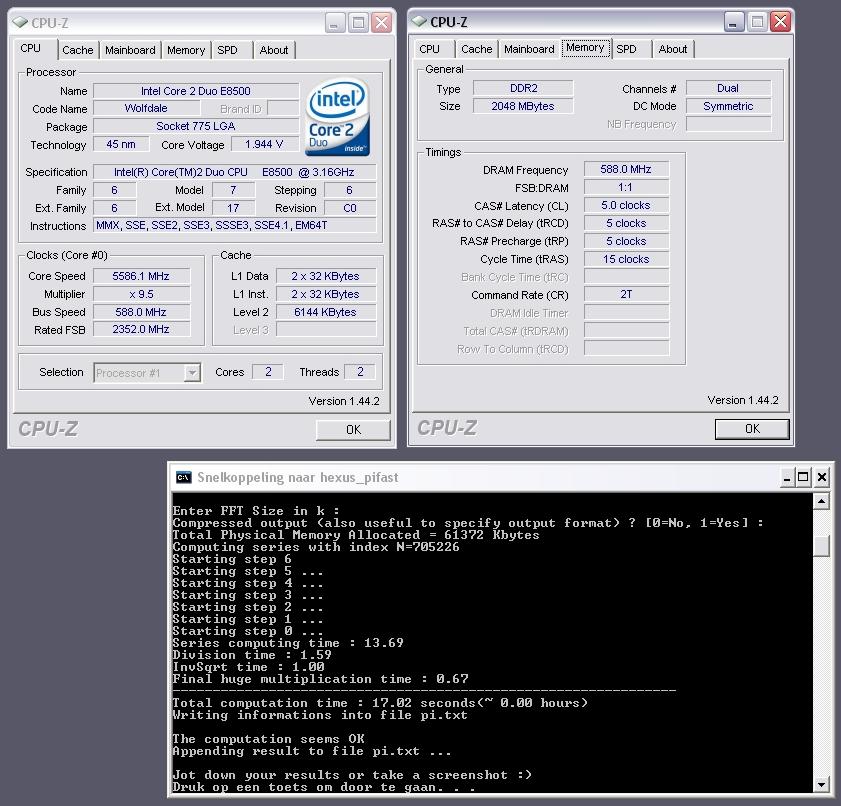Click the console scrollbar up arrow
The height and width of the screenshot is (806, 841).
tap(821, 502)
